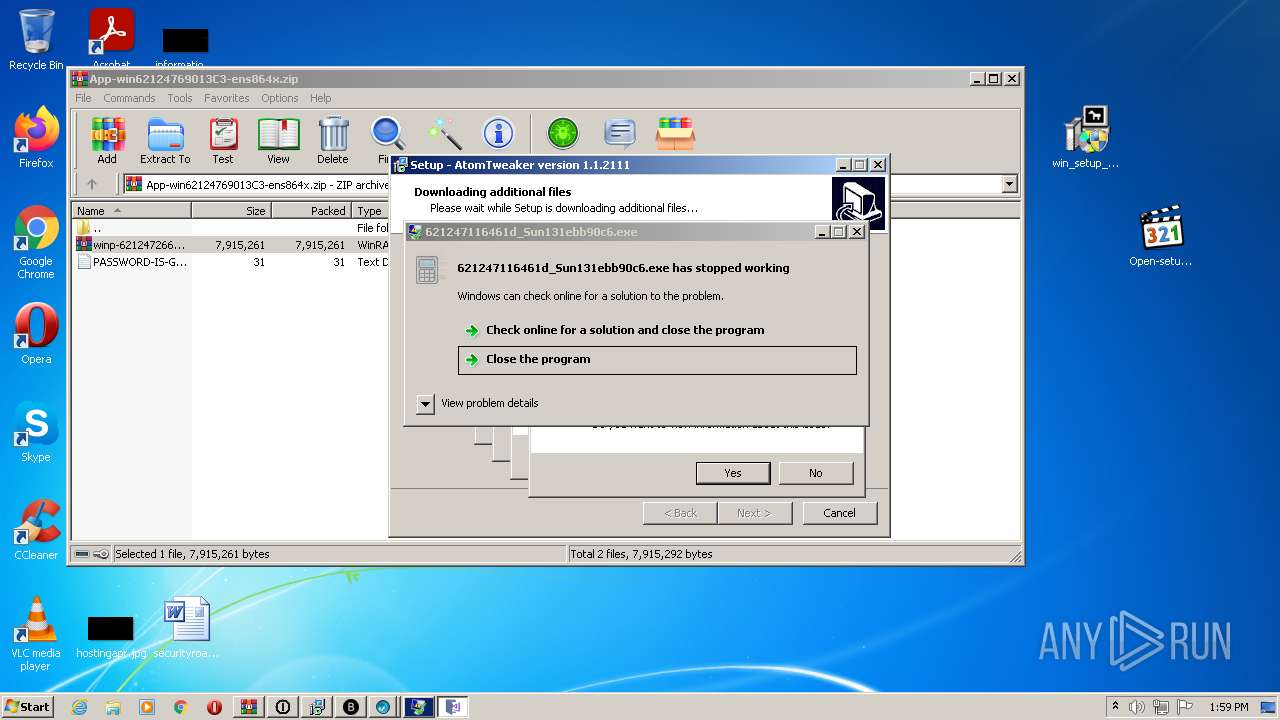
Task: Click the No button
Action: pos(816,473)
